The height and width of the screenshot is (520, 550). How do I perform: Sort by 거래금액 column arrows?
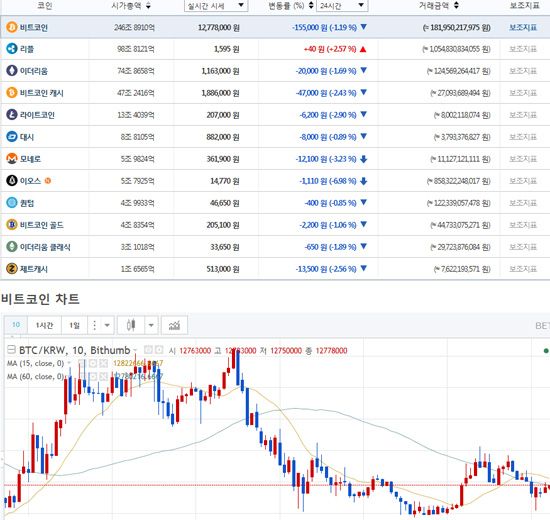(456, 5)
